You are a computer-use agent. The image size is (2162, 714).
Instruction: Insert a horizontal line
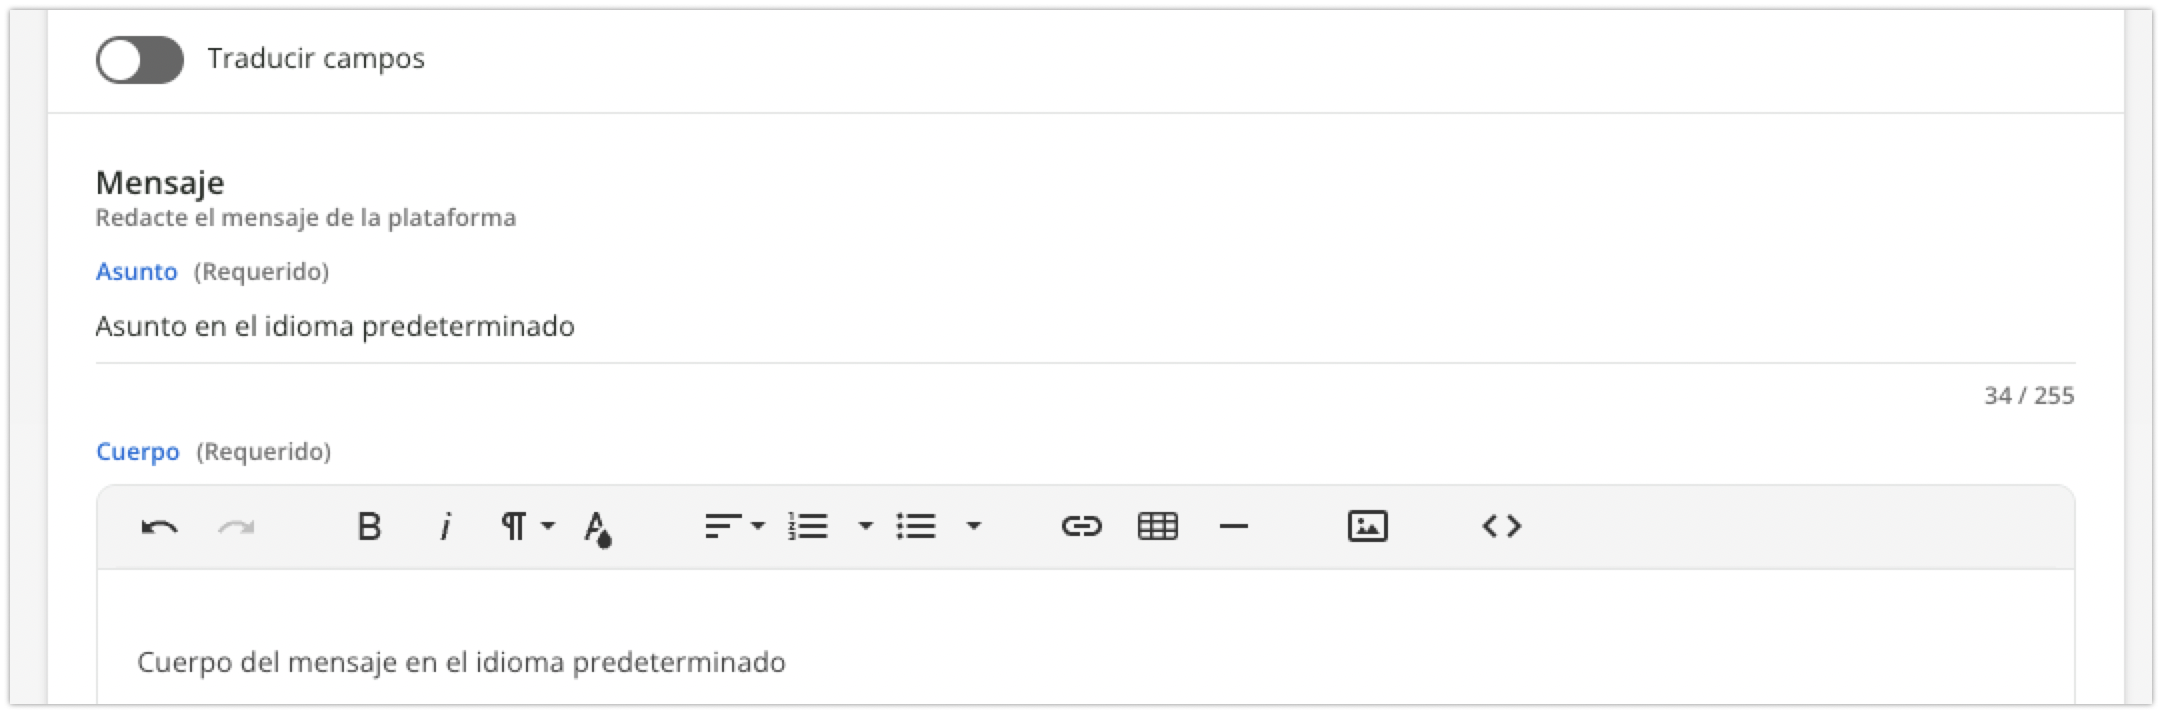tap(1234, 526)
